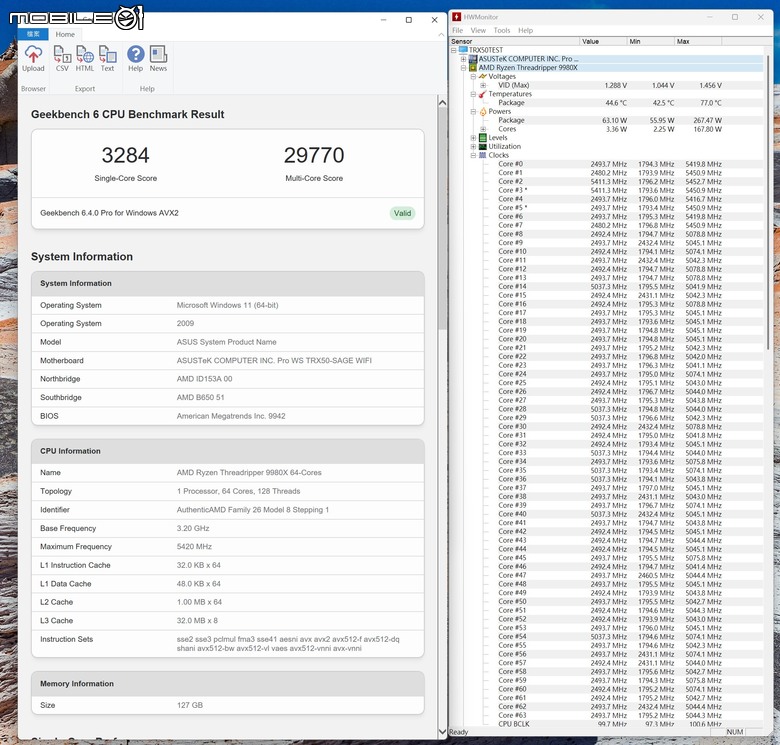Click the Levels icon
This screenshot has width=780, height=745.
coord(483,138)
